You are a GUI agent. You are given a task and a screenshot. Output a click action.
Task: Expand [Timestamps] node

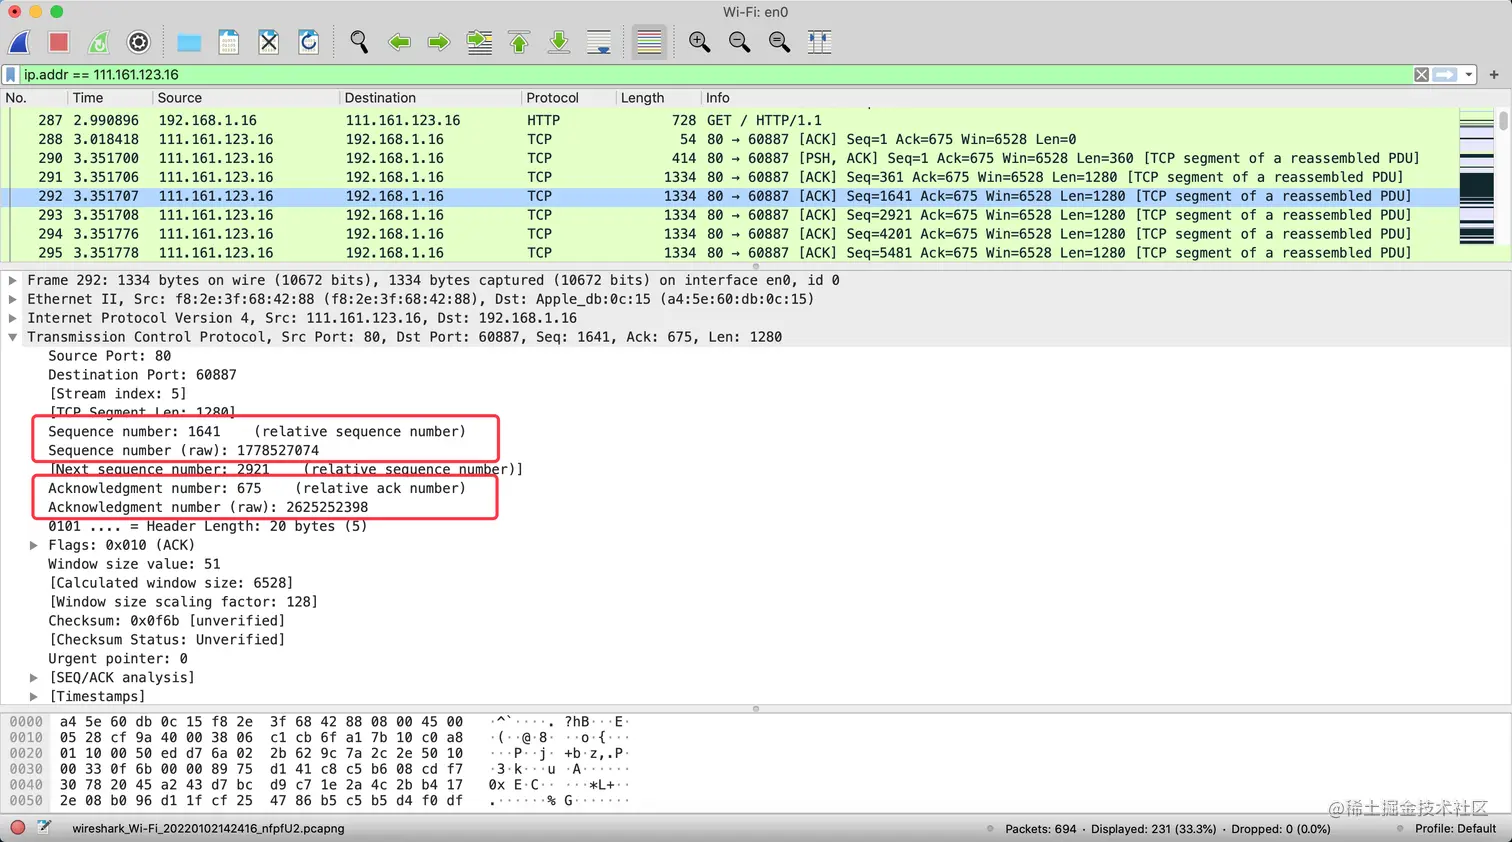[x=34, y=696]
